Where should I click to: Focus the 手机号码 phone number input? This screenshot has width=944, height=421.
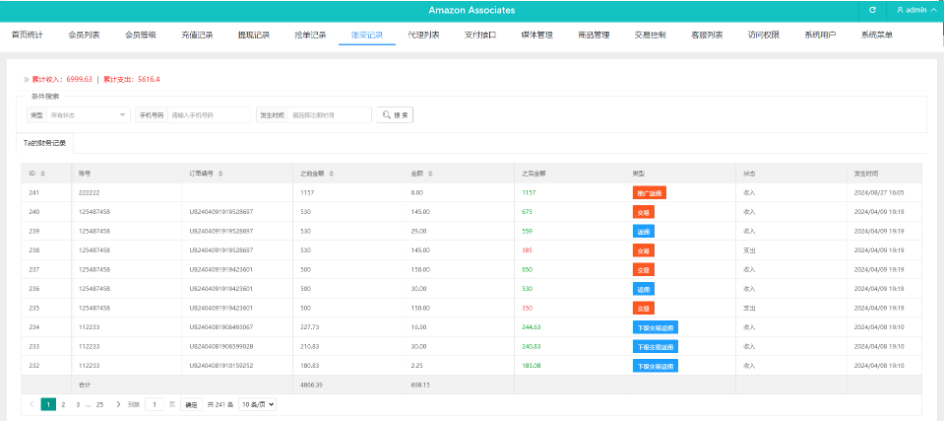pyautogui.click(x=208, y=114)
